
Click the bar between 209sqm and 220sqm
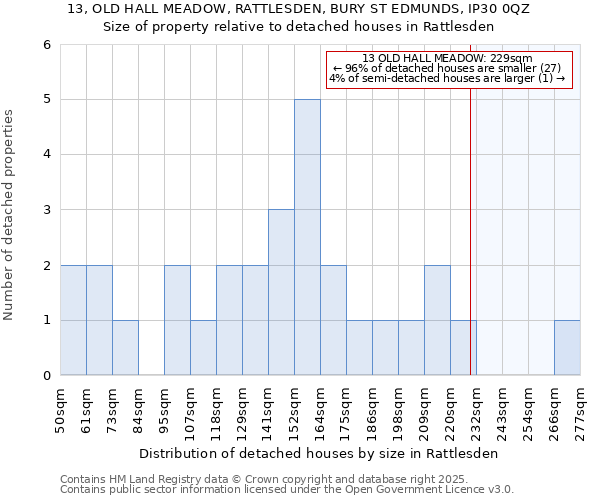[x=437, y=320]
